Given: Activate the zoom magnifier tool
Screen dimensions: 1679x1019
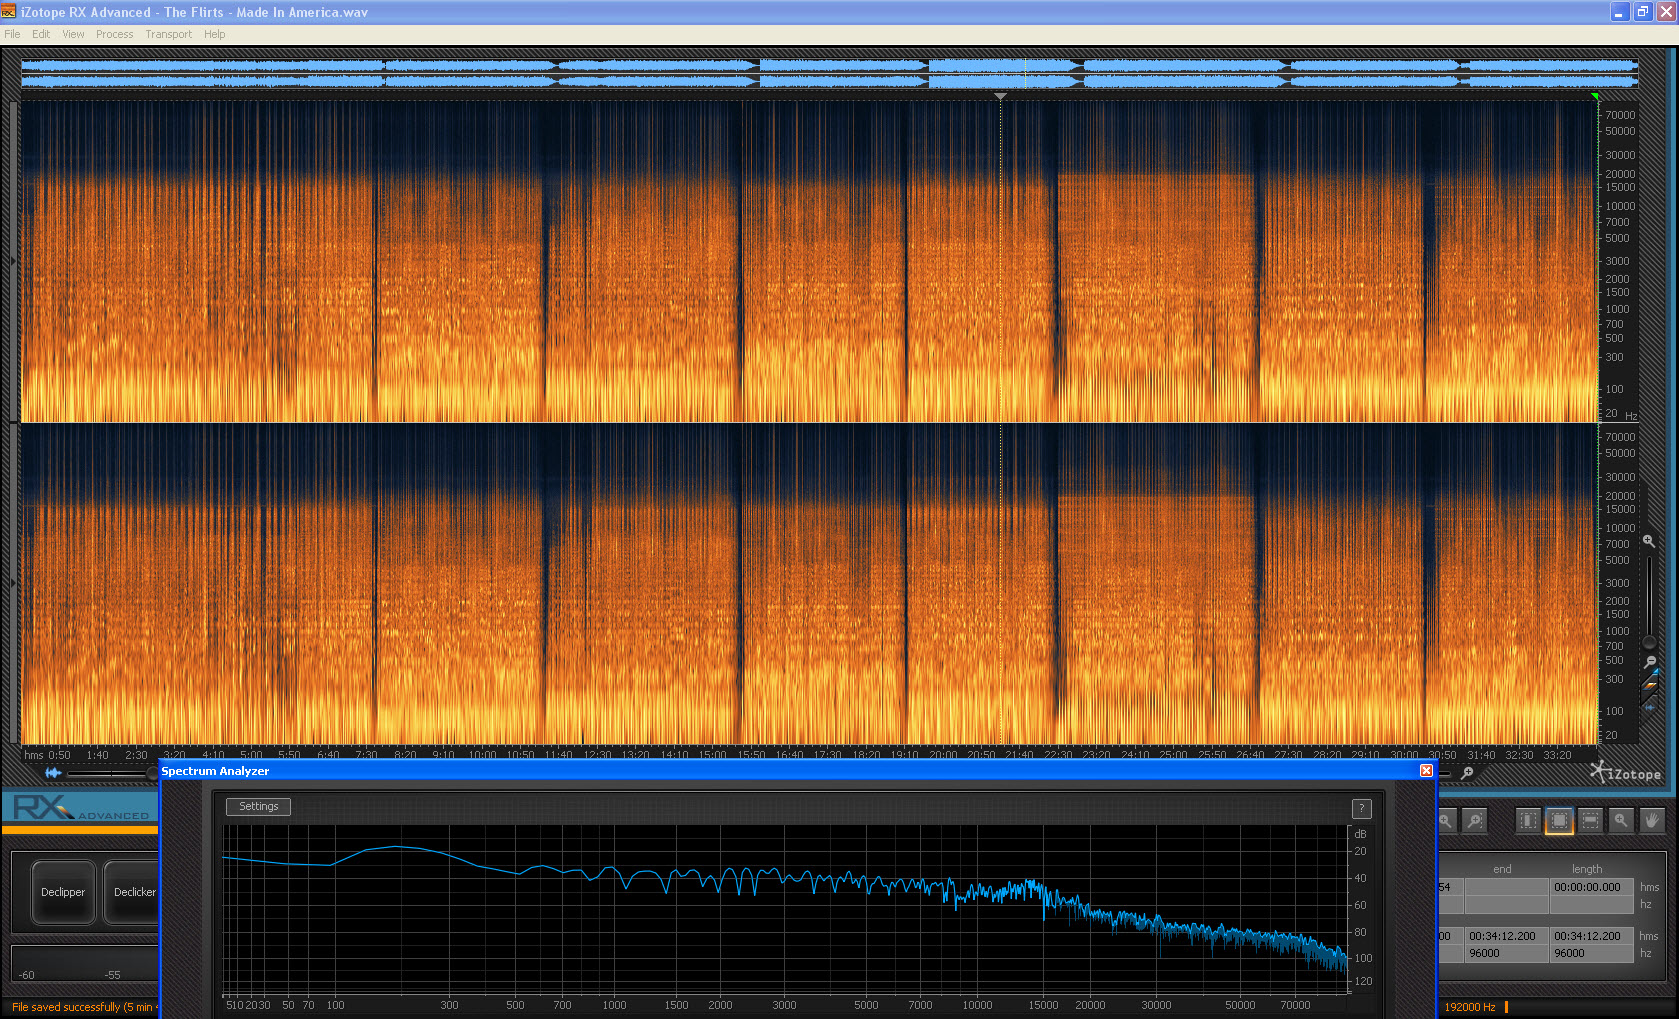Looking at the screenshot, I should (1621, 821).
